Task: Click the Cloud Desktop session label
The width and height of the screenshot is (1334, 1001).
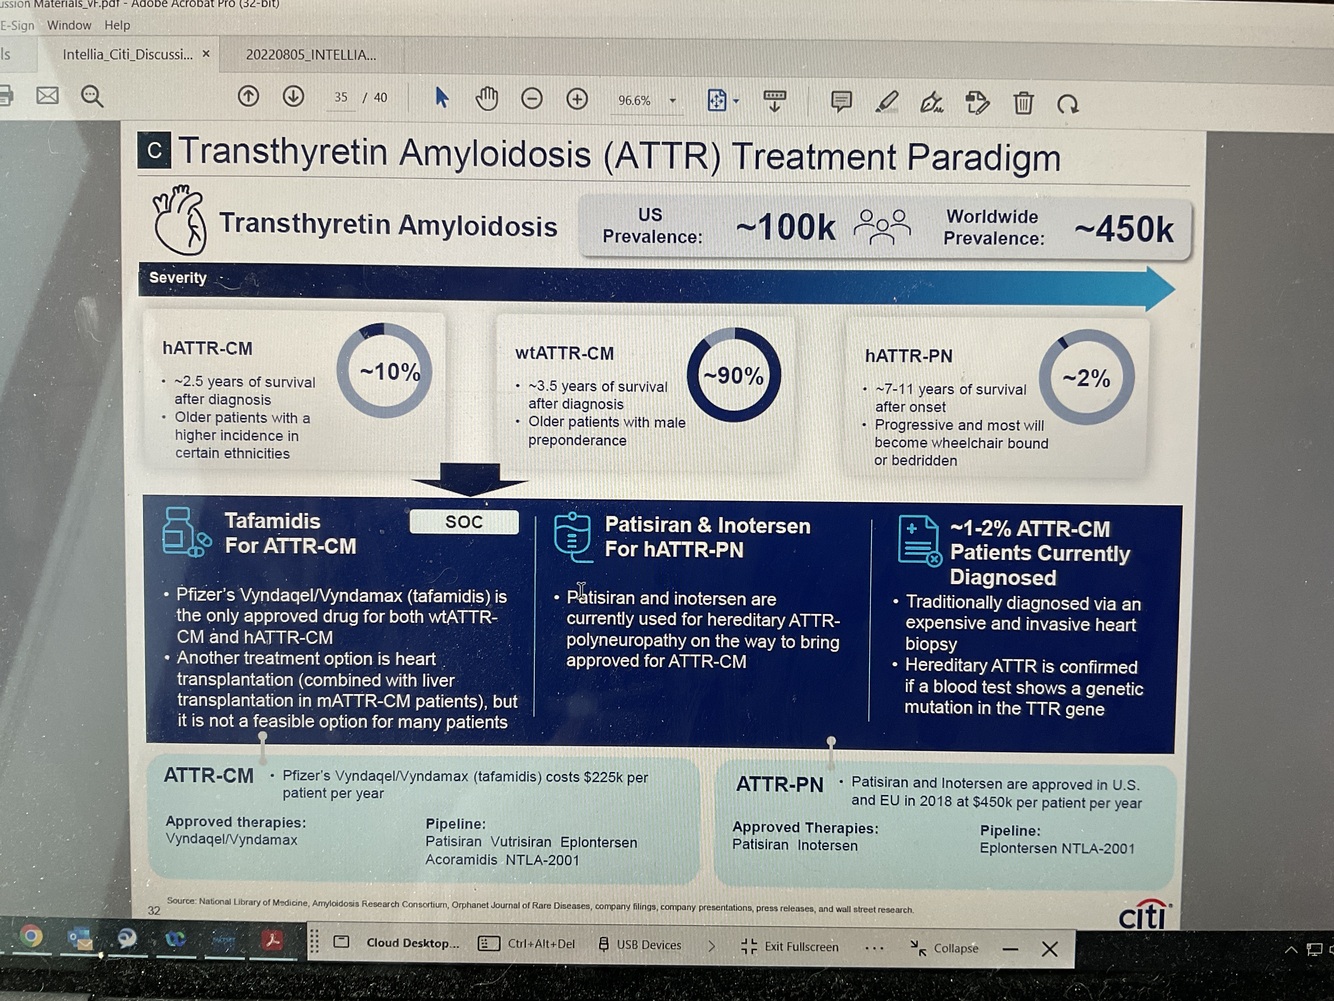Action: click(x=413, y=943)
